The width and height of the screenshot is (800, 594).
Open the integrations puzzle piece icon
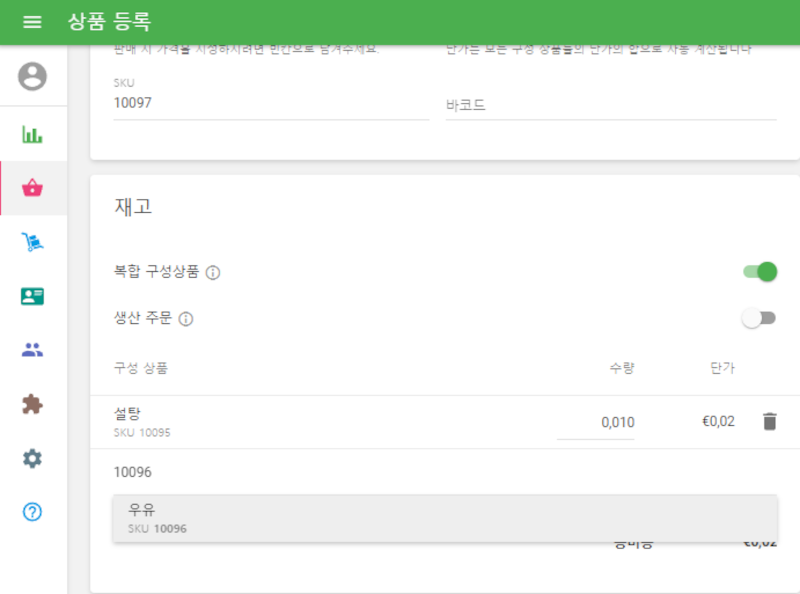point(32,404)
